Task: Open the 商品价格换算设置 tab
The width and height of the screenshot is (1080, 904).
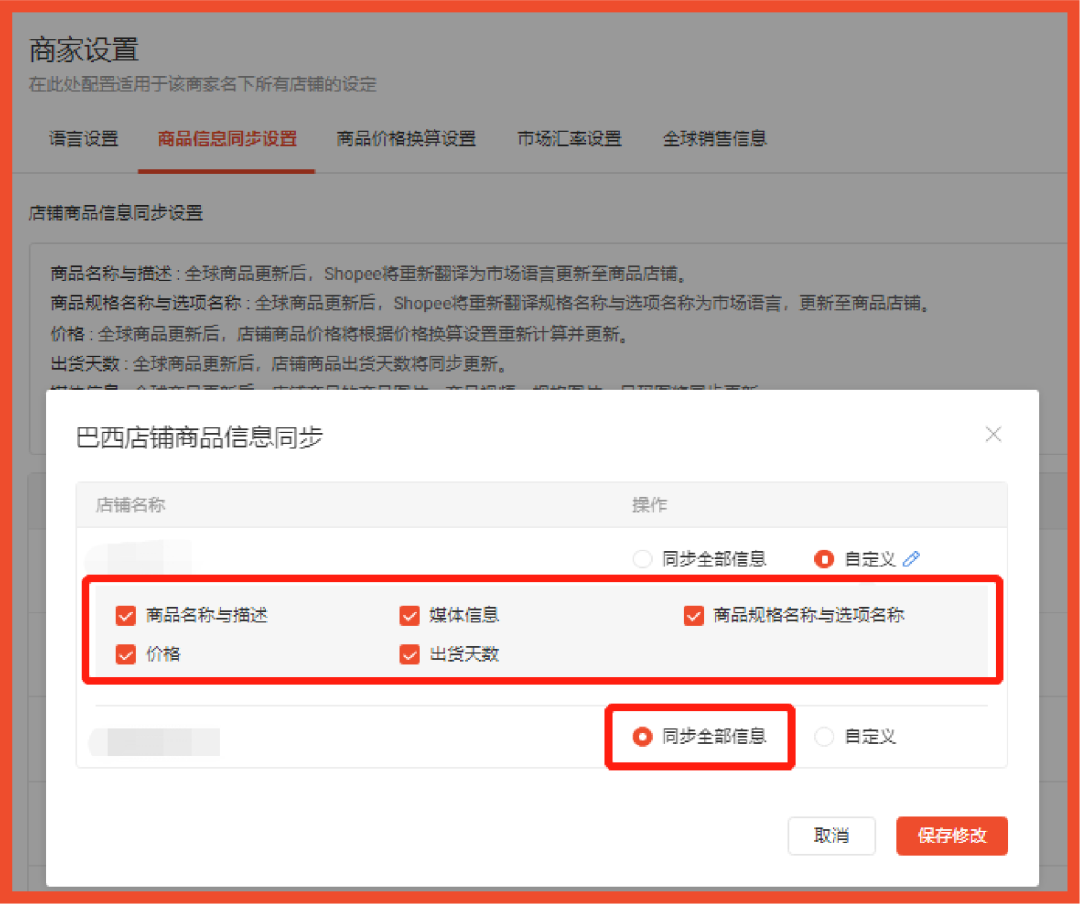Action: 407,140
